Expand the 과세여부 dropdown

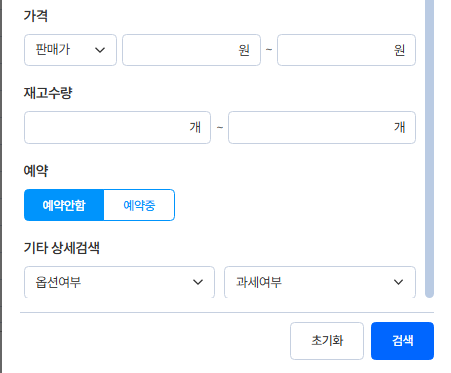coord(320,282)
